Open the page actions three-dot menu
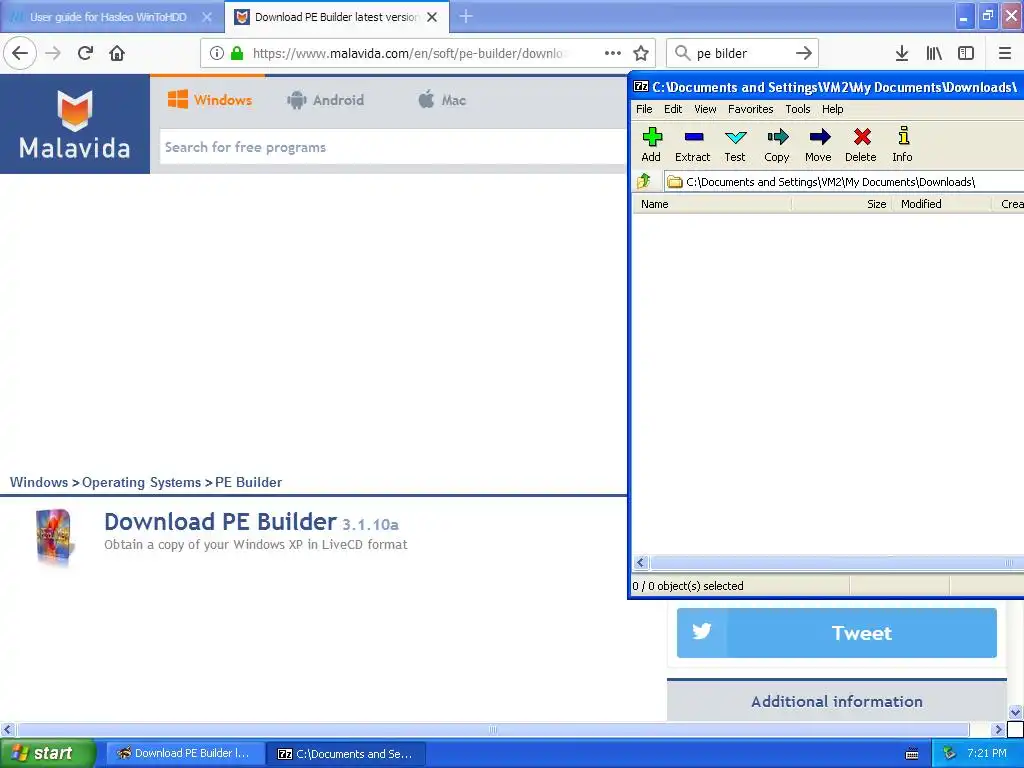Image resolution: width=1024 pixels, height=768 pixels. point(613,53)
